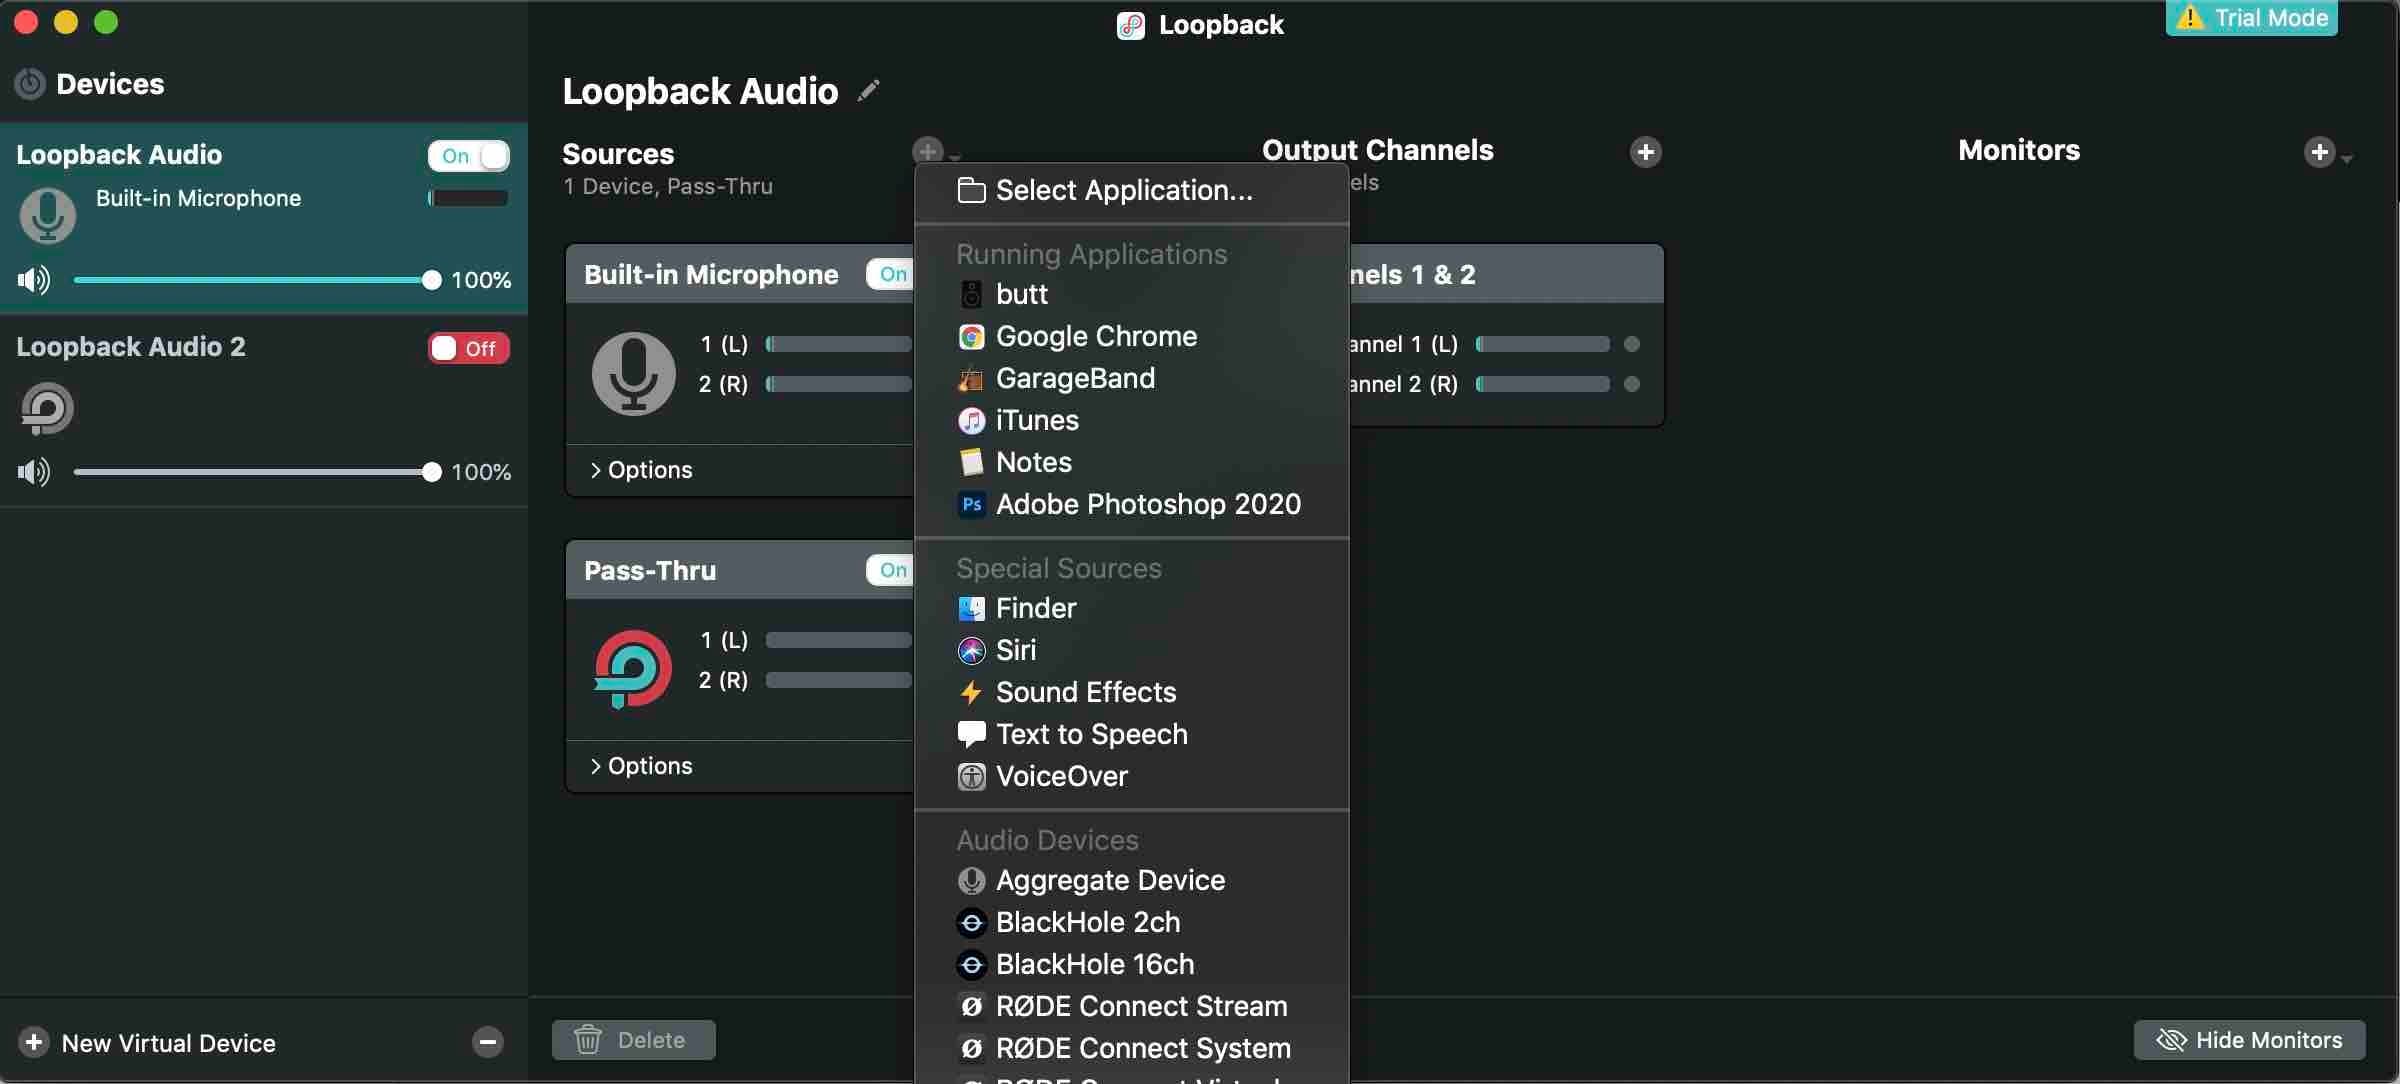Click the plus icon next to Output Channels
This screenshot has height=1084, width=2400.
1645,152
